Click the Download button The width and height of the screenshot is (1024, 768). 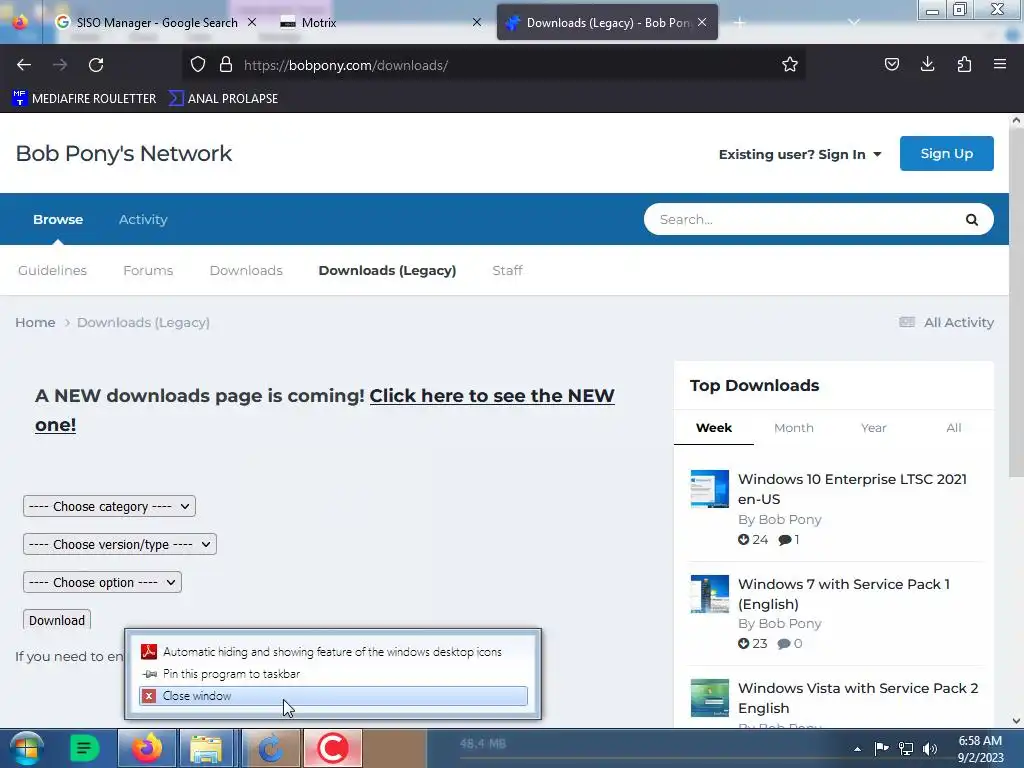pyautogui.click(x=57, y=620)
